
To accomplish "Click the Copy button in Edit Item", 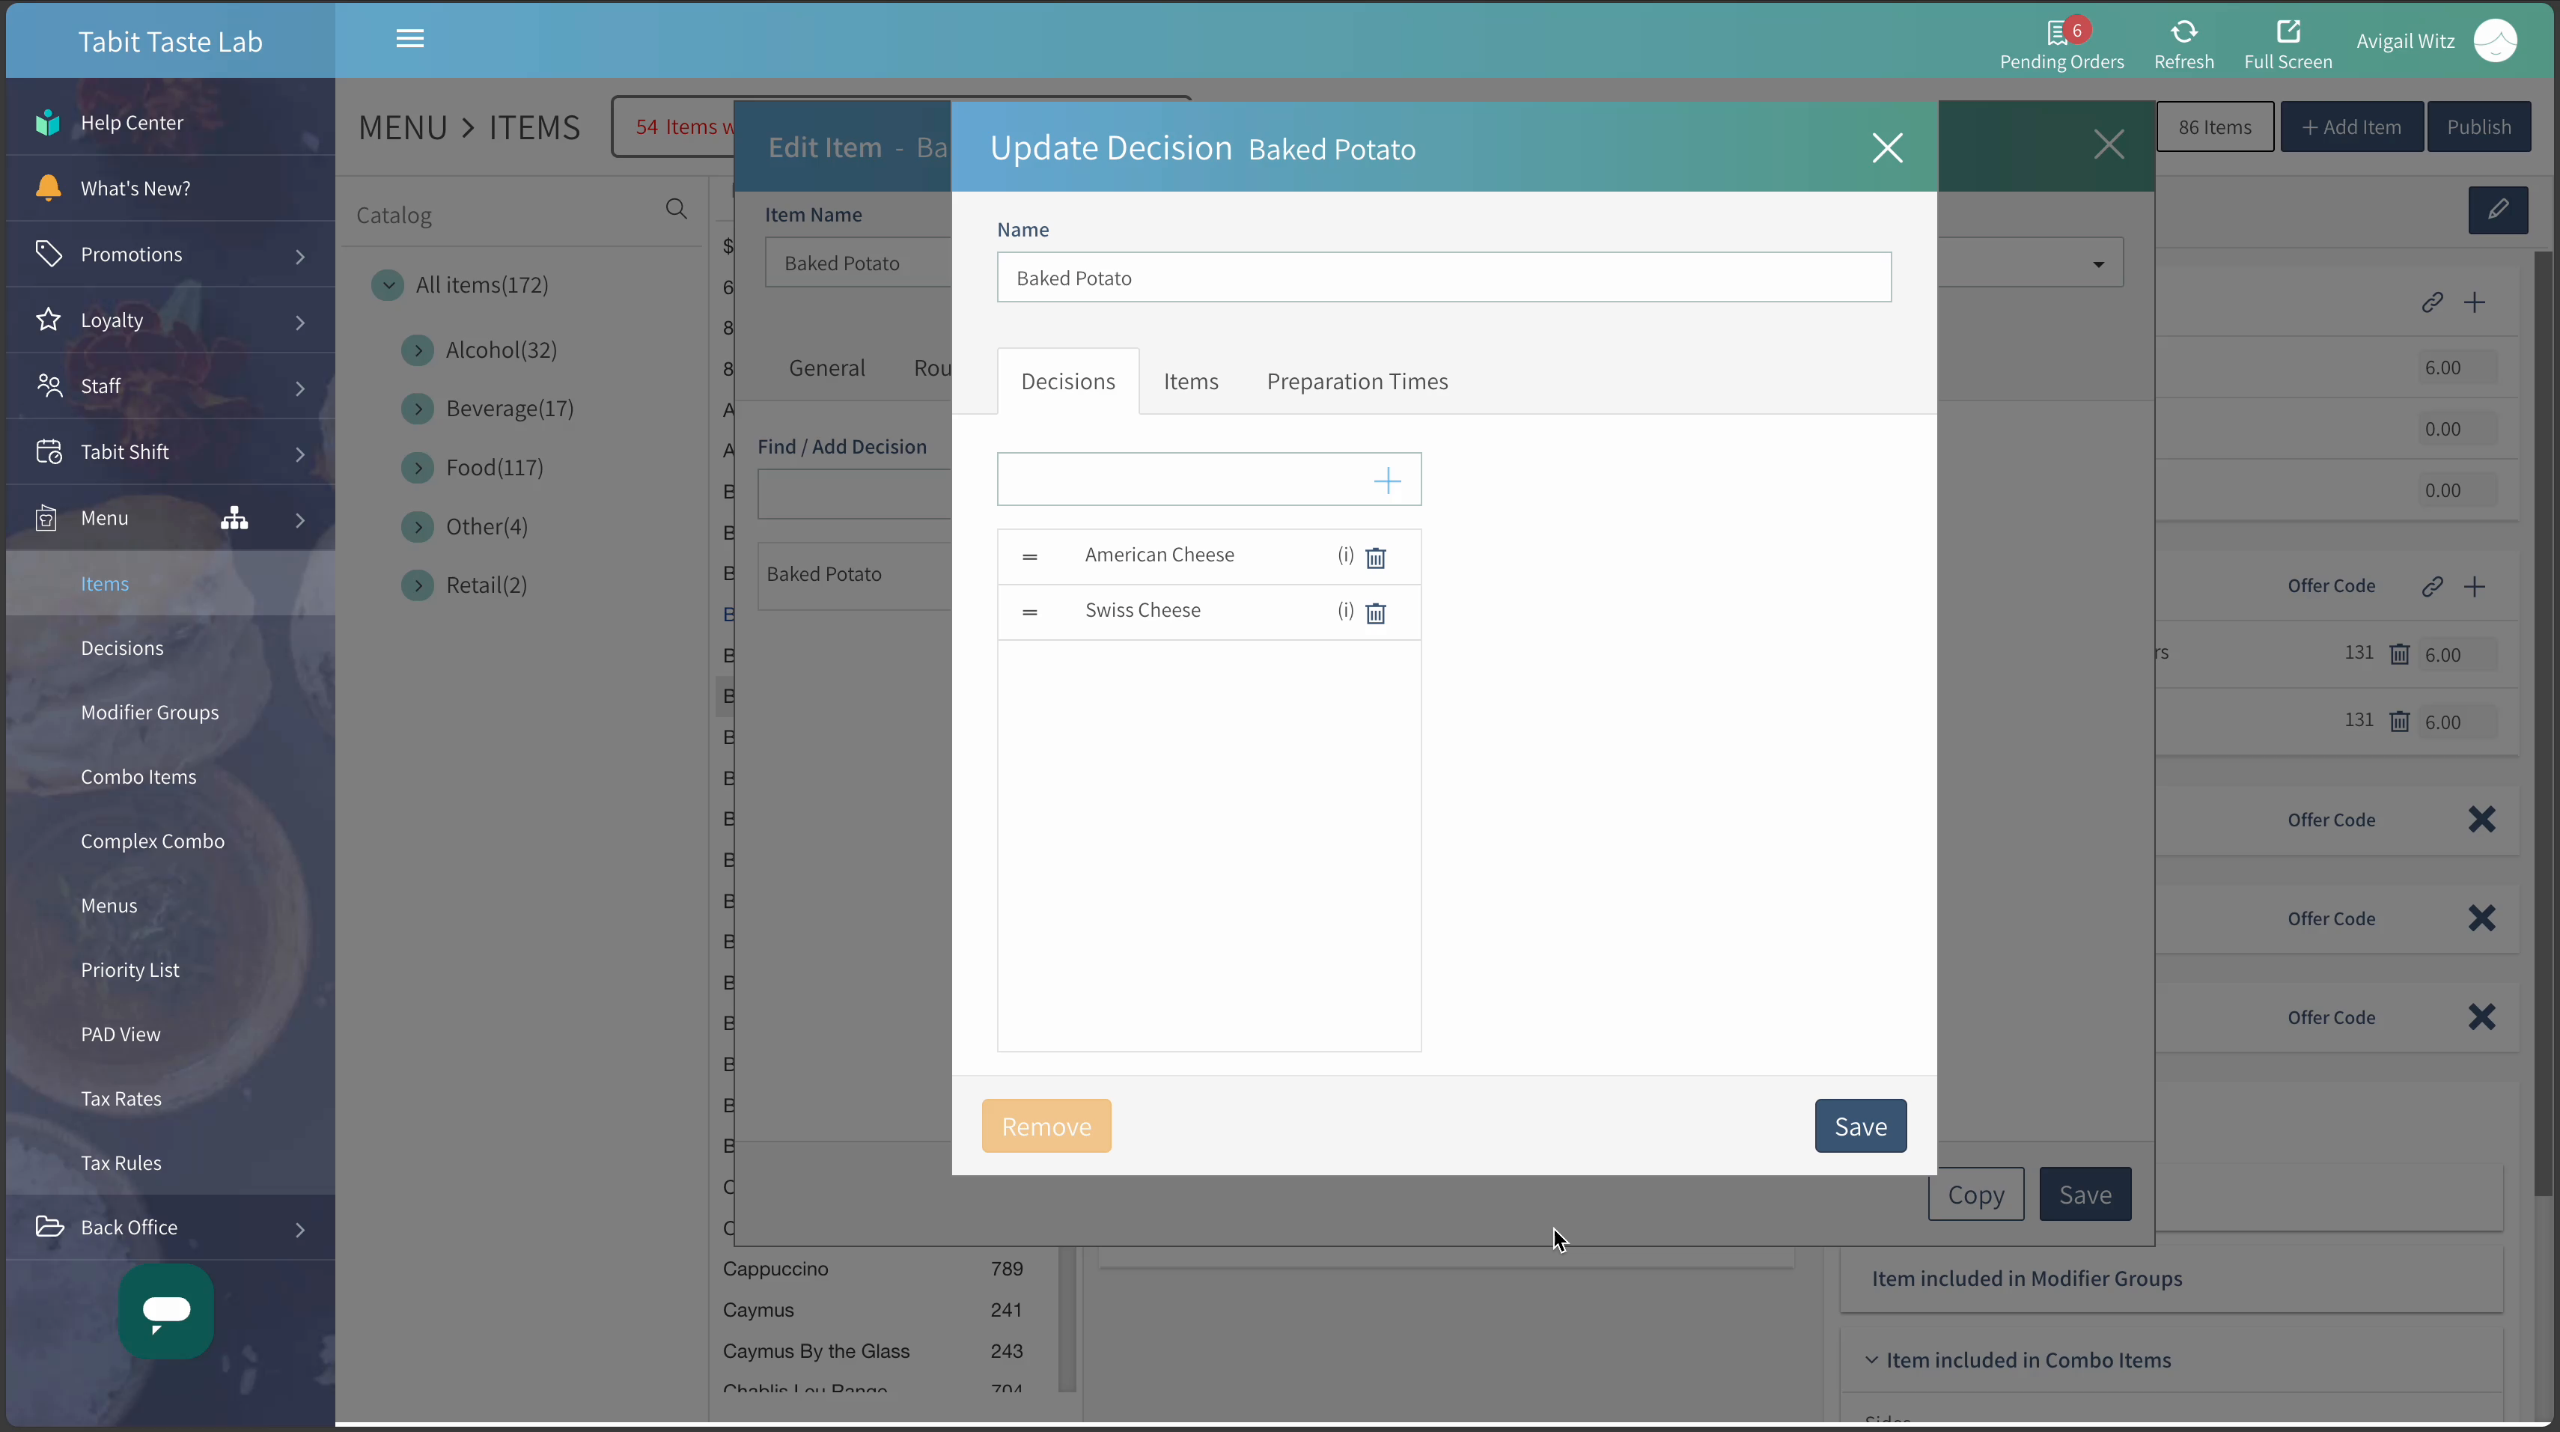I will click(x=1976, y=1194).
